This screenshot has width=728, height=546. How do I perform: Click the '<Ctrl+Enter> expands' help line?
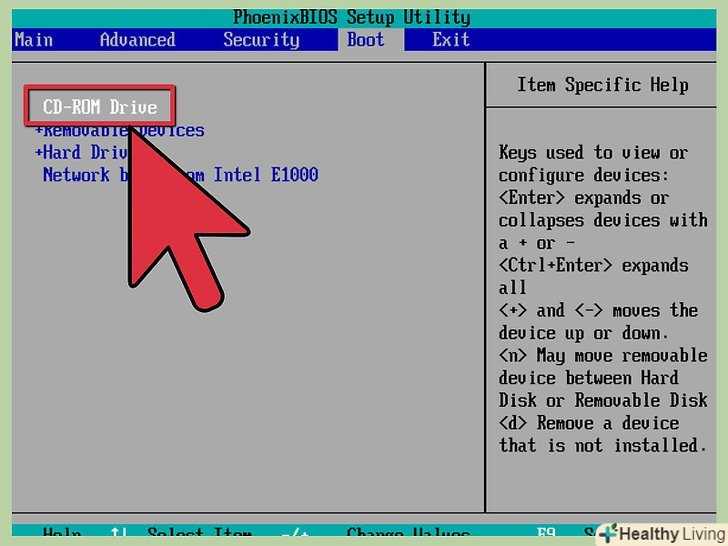pyautogui.click(x=593, y=266)
